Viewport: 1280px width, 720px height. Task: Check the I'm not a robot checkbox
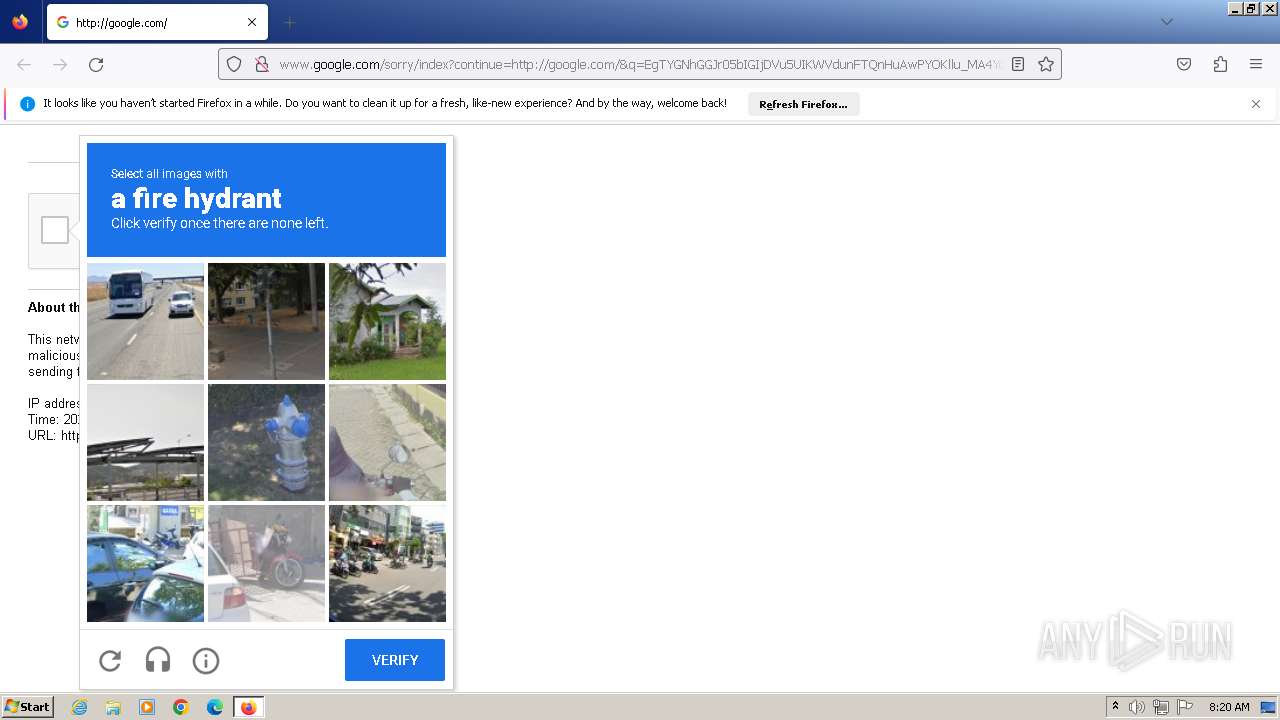pos(55,230)
